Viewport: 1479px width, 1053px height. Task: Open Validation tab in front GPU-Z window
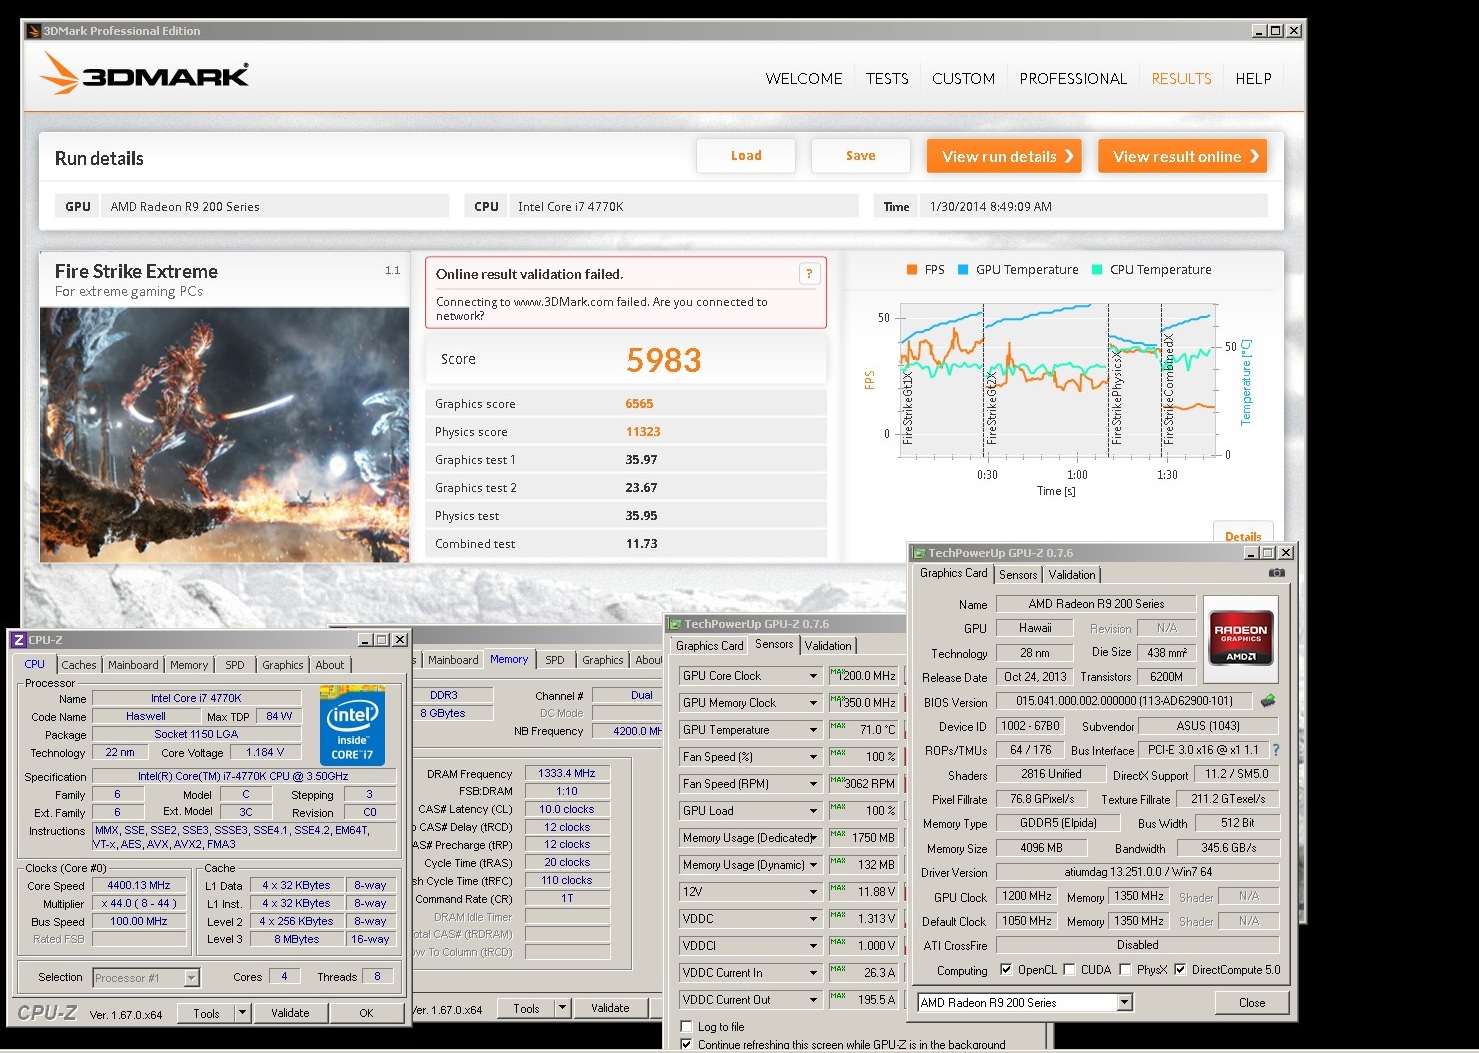point(1072,575)
